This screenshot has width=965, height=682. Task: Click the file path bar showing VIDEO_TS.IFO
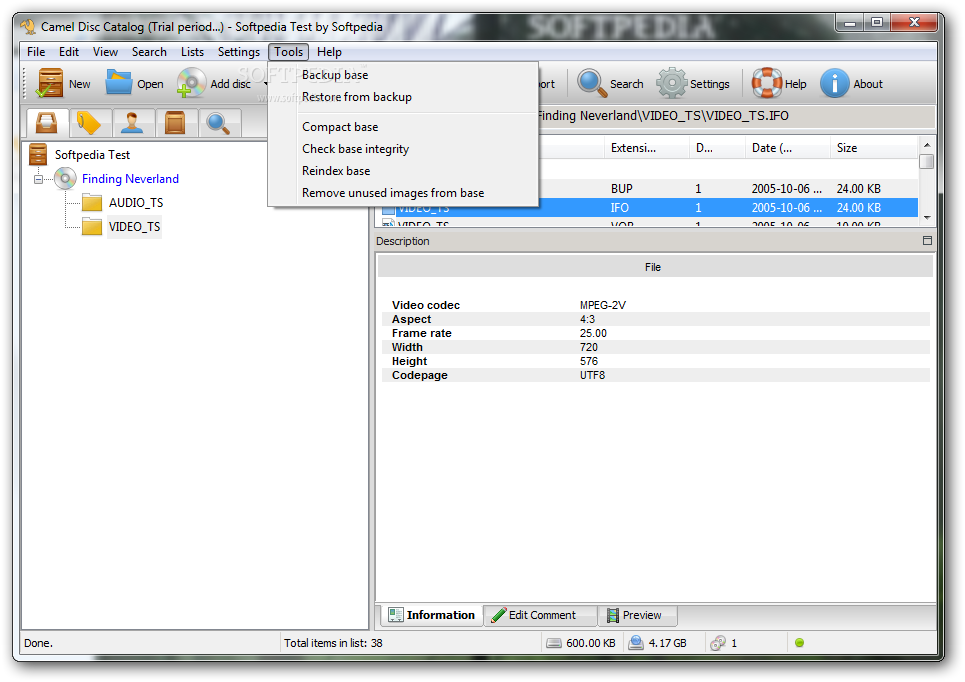(x=735, y=116)
